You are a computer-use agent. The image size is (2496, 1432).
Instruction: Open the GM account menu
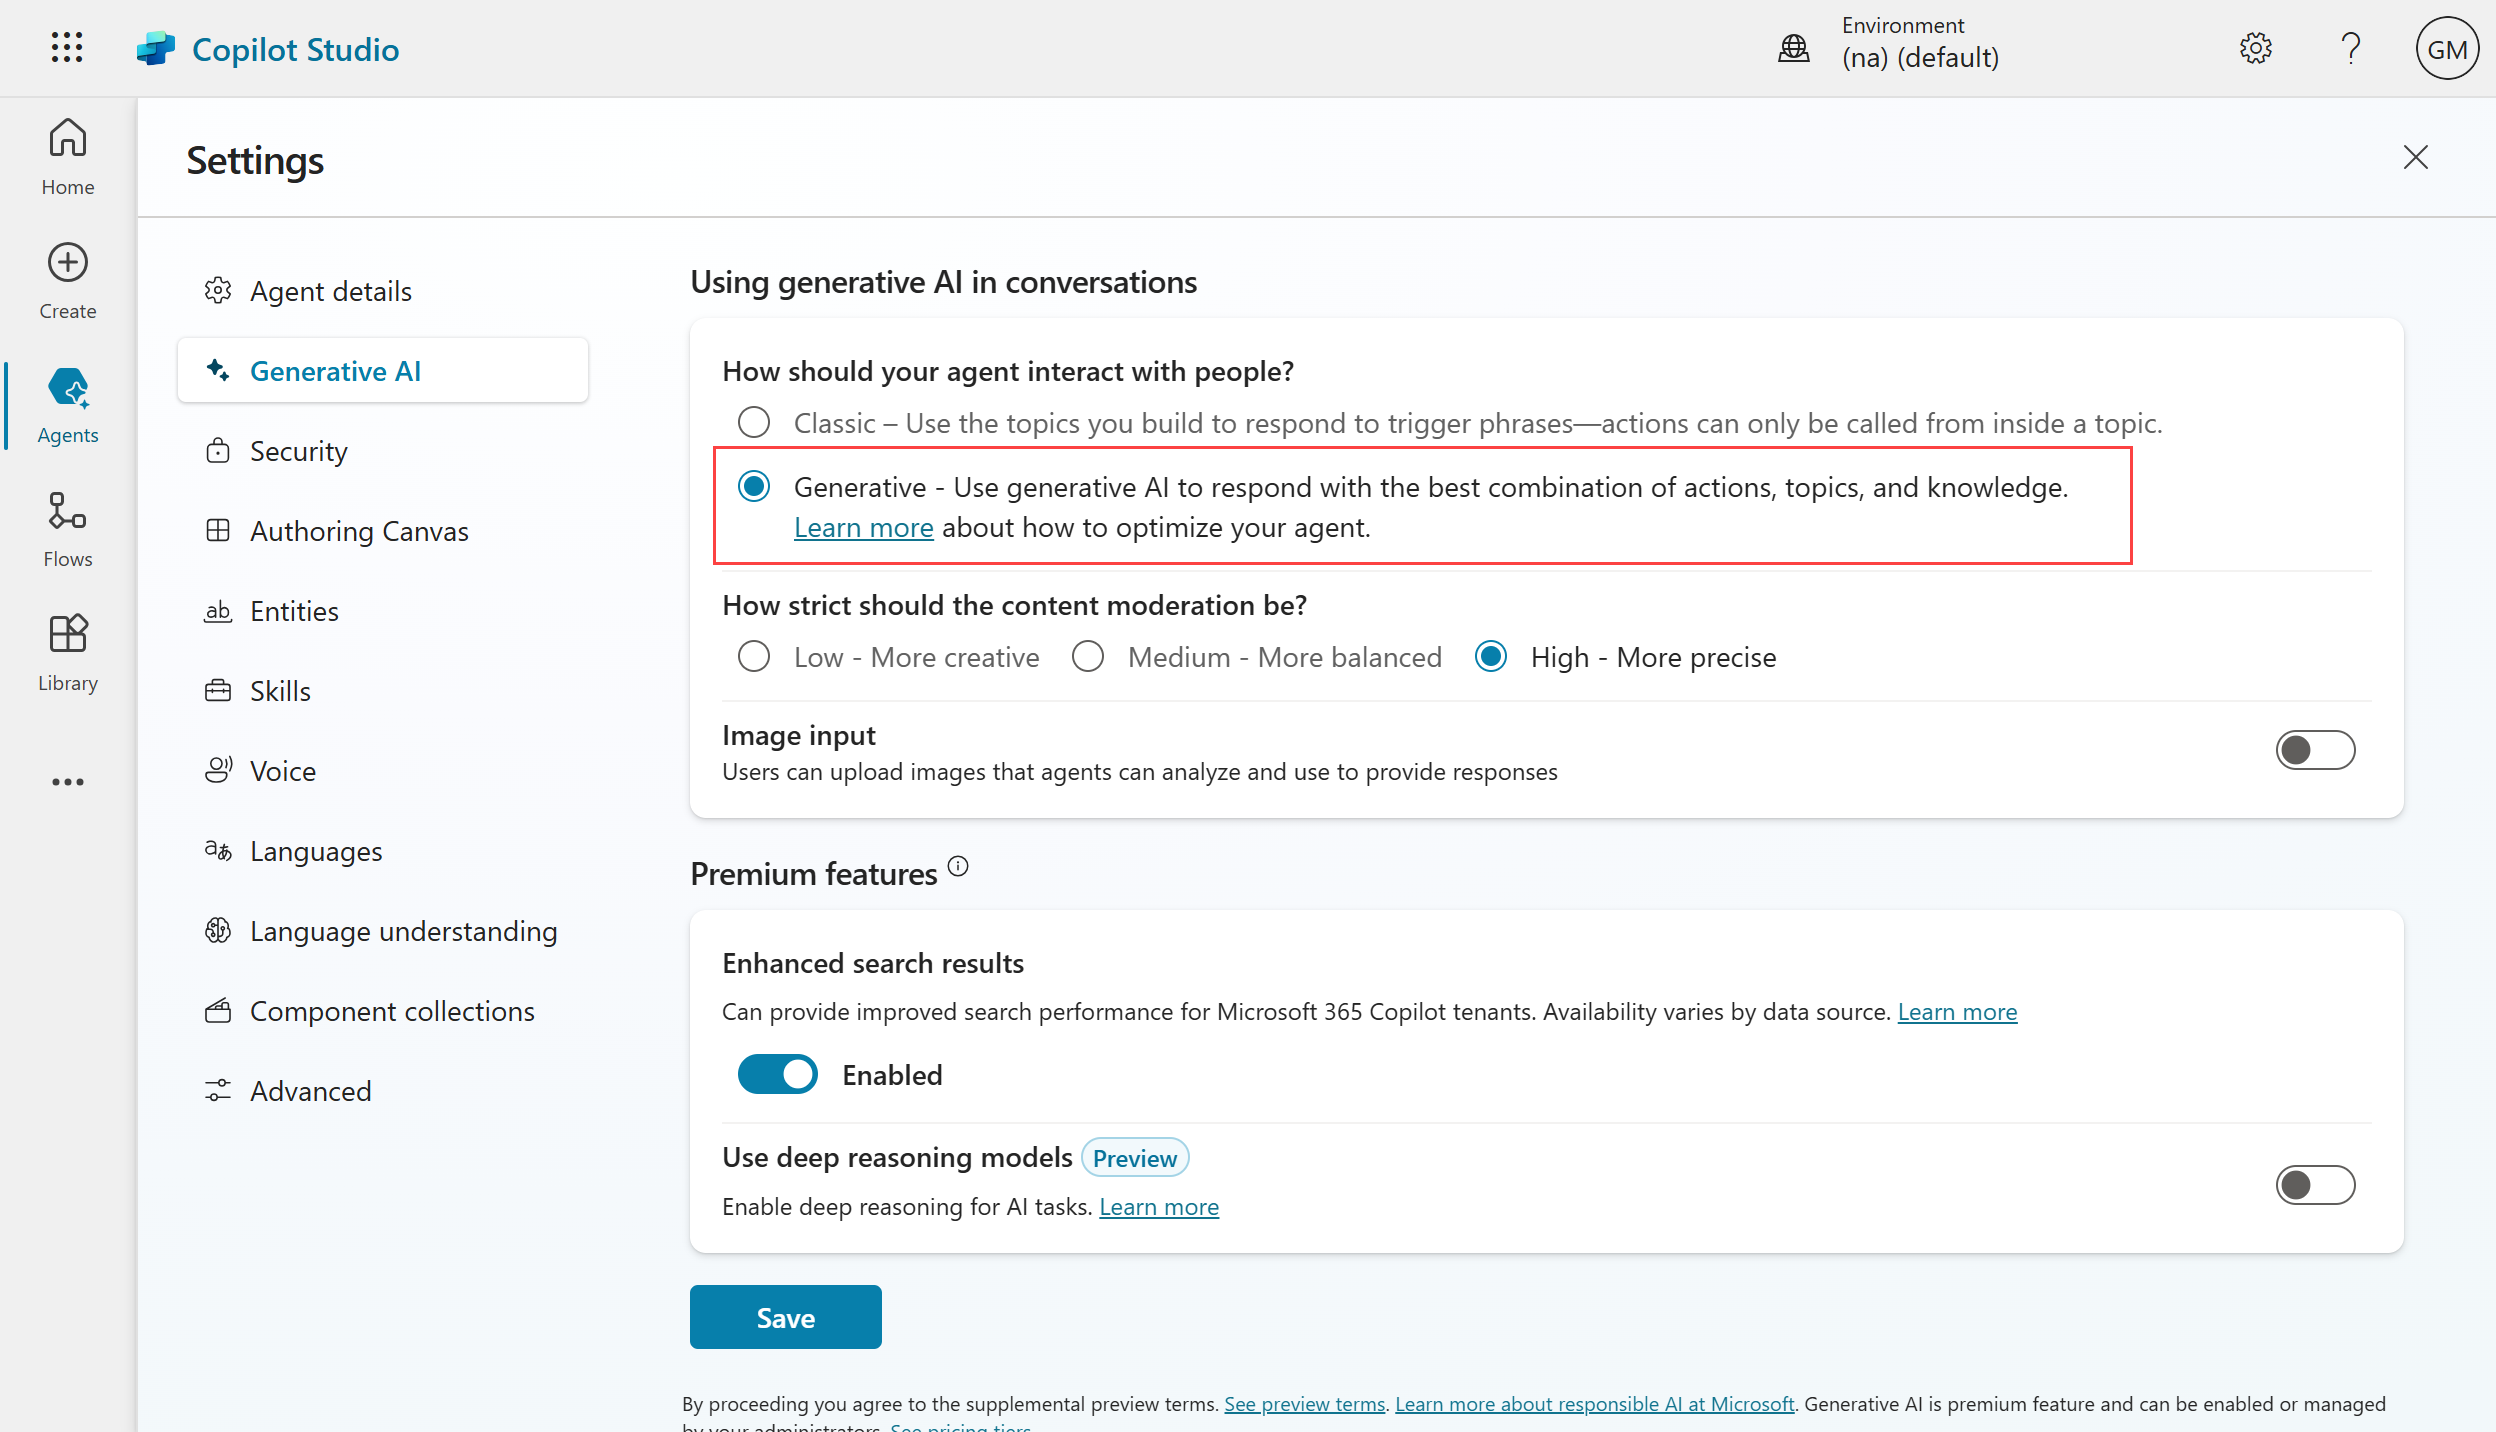click(2446, 48)
